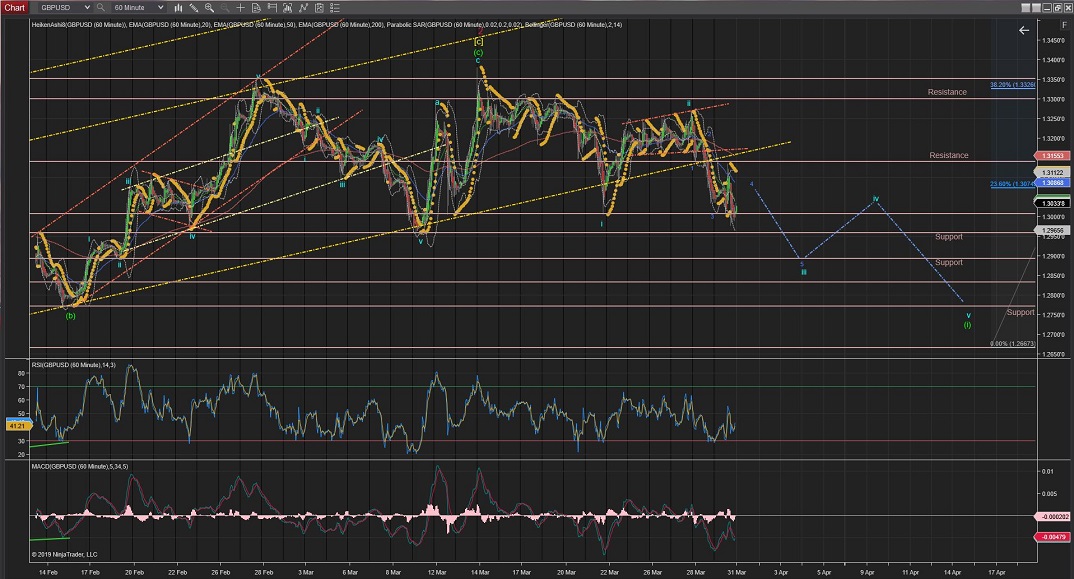This screenshot has width=1074, height=579.
Task: Open the indicators icon
Action: (x=288, y=8)
